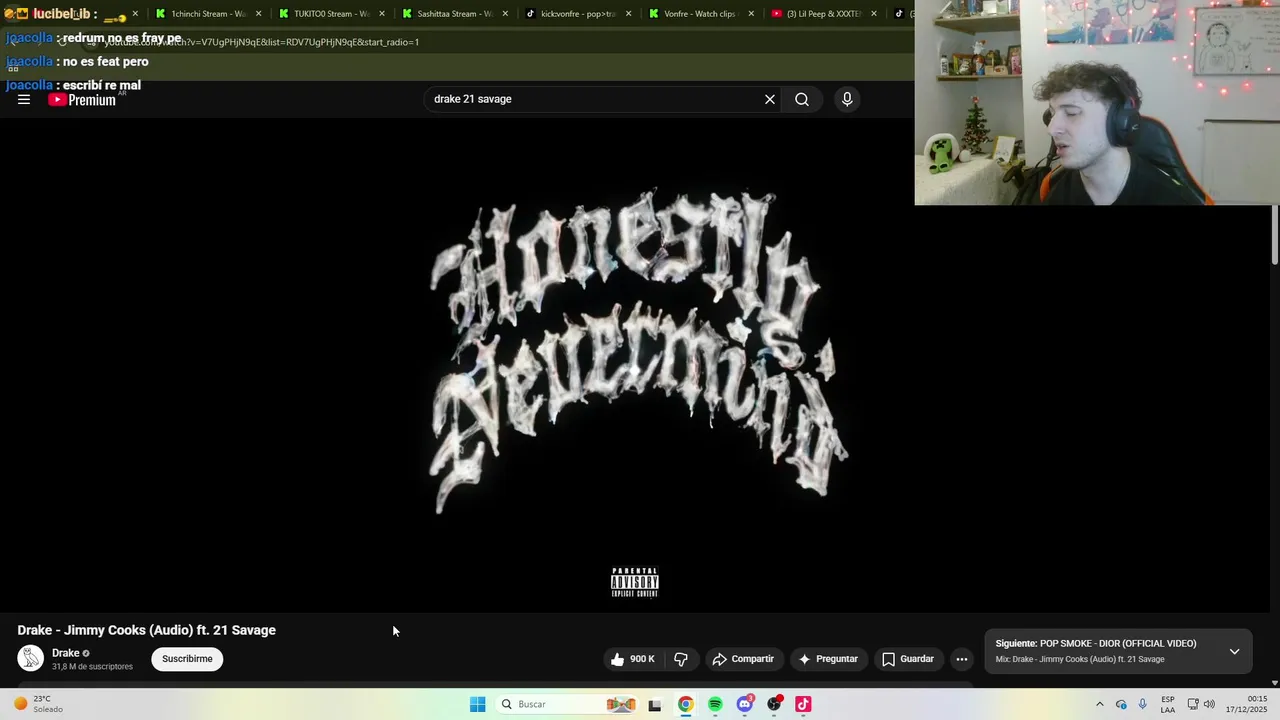Start voice search with microphone icon

click(847, 99)
